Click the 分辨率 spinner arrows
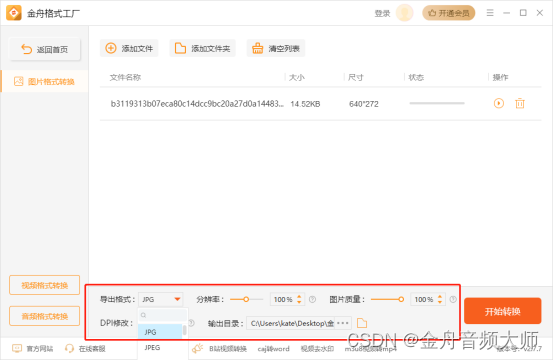 click(299, 299)
